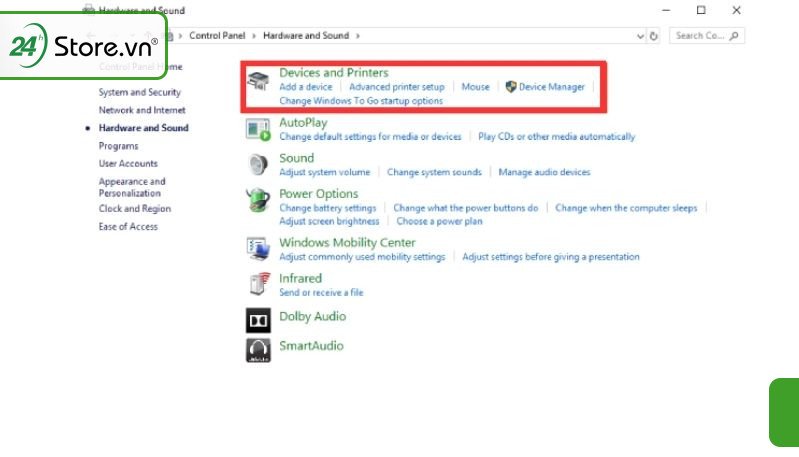Click the Search Control Panel field

[699, 36]
